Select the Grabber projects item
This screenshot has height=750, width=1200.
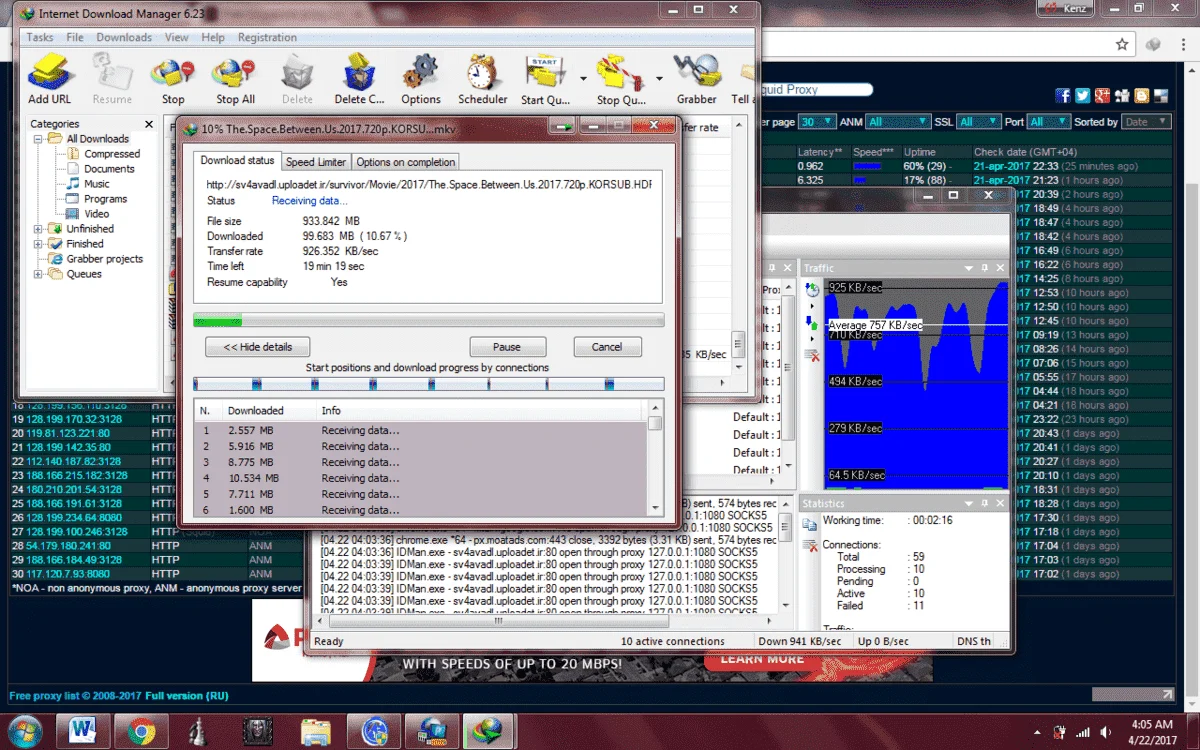point(105,259)
